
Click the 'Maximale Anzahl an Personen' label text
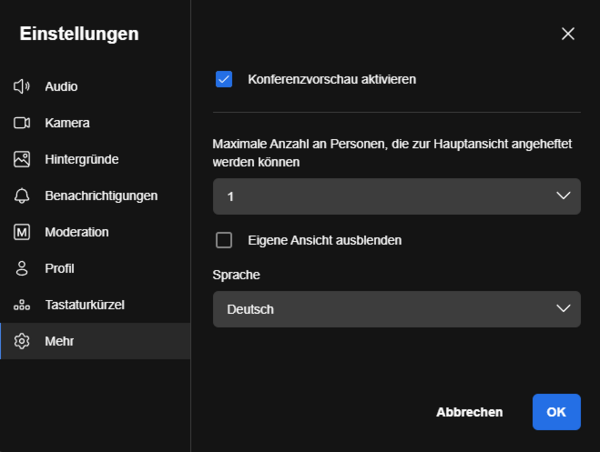pyautogui.click(x=392, y=153)
